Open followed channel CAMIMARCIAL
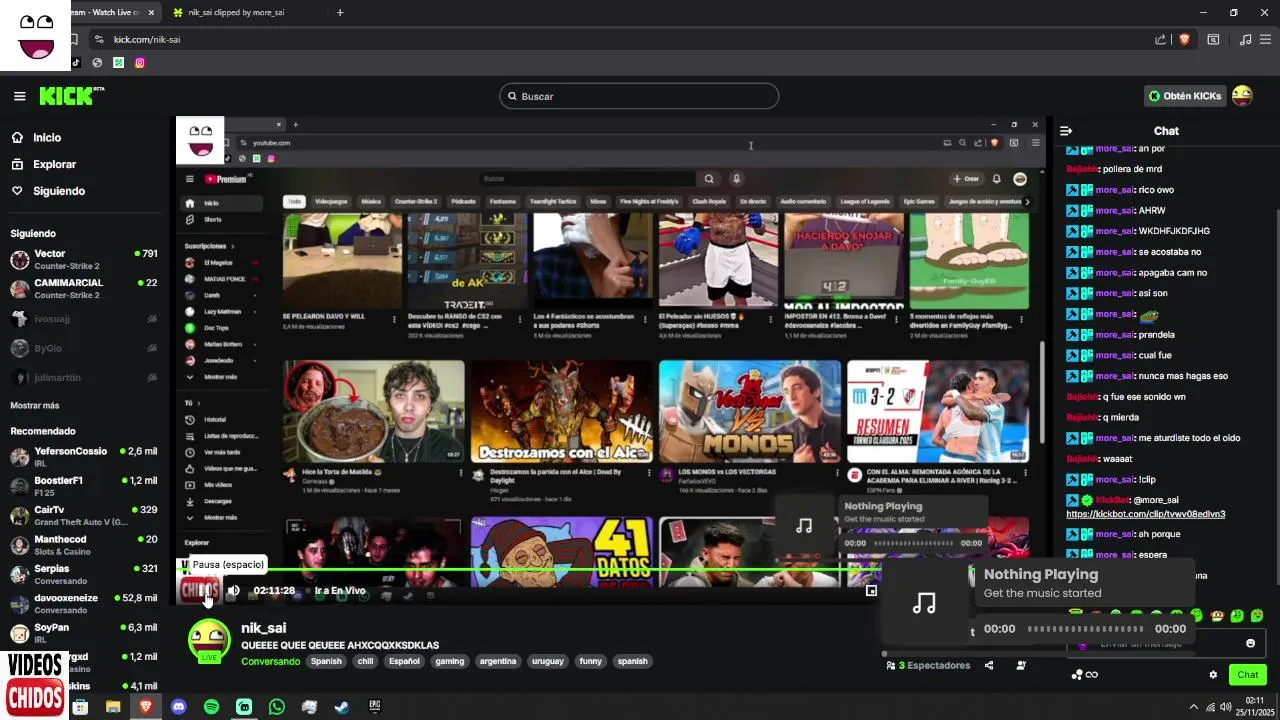This screenshot has width=1280, height=720. pyautogui.click(x=84, y=289)
